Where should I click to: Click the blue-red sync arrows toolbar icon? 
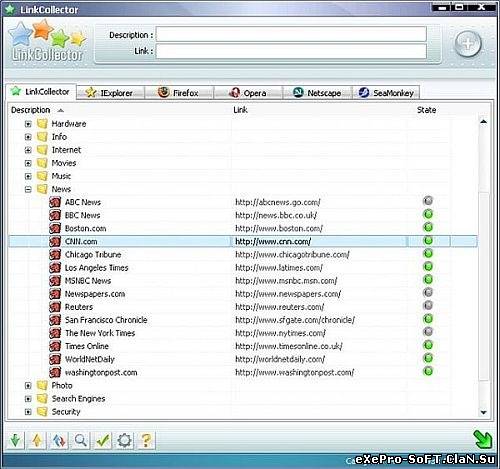click(x=59, y=441)
